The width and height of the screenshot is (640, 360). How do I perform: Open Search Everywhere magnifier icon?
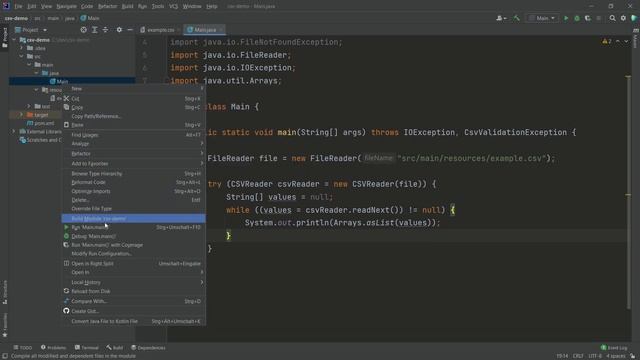click(x=612, y=18)
